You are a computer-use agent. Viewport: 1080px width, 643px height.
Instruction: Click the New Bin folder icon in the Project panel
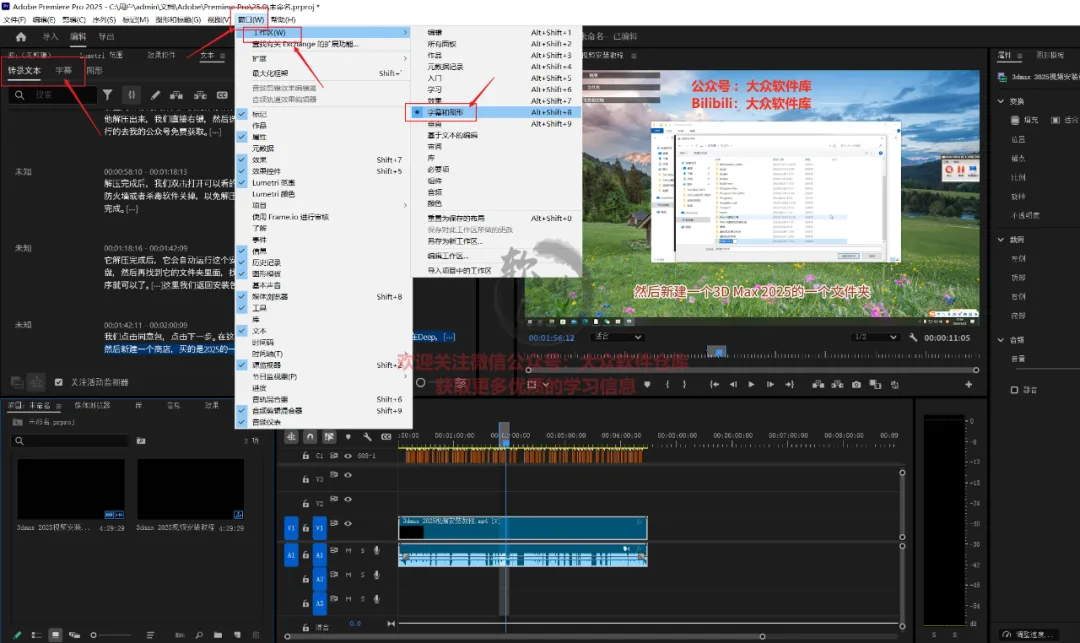(x=218, y=634)
